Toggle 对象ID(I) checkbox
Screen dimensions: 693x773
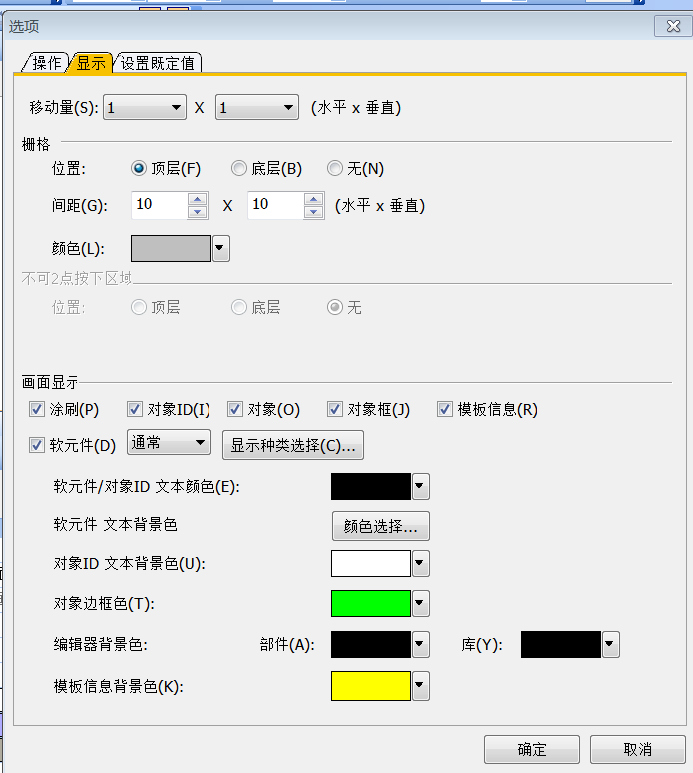135,409
